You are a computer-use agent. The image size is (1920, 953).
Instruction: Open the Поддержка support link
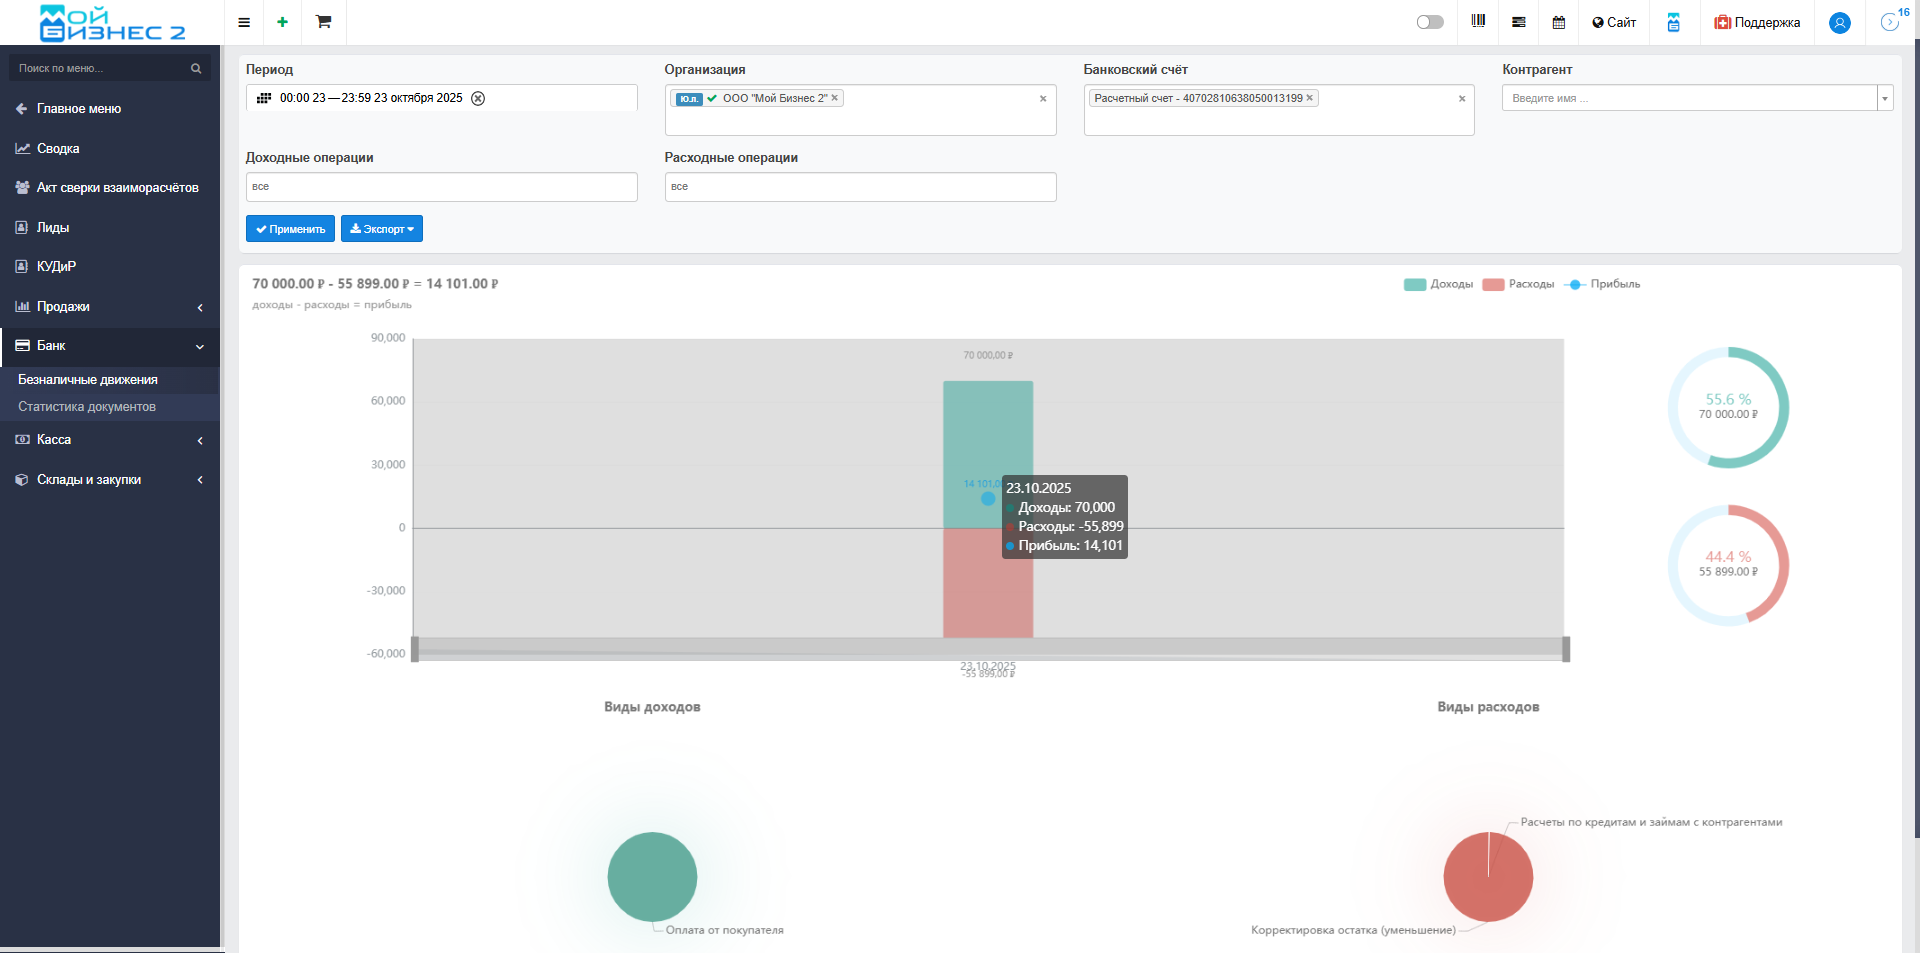pos(1757,22)
